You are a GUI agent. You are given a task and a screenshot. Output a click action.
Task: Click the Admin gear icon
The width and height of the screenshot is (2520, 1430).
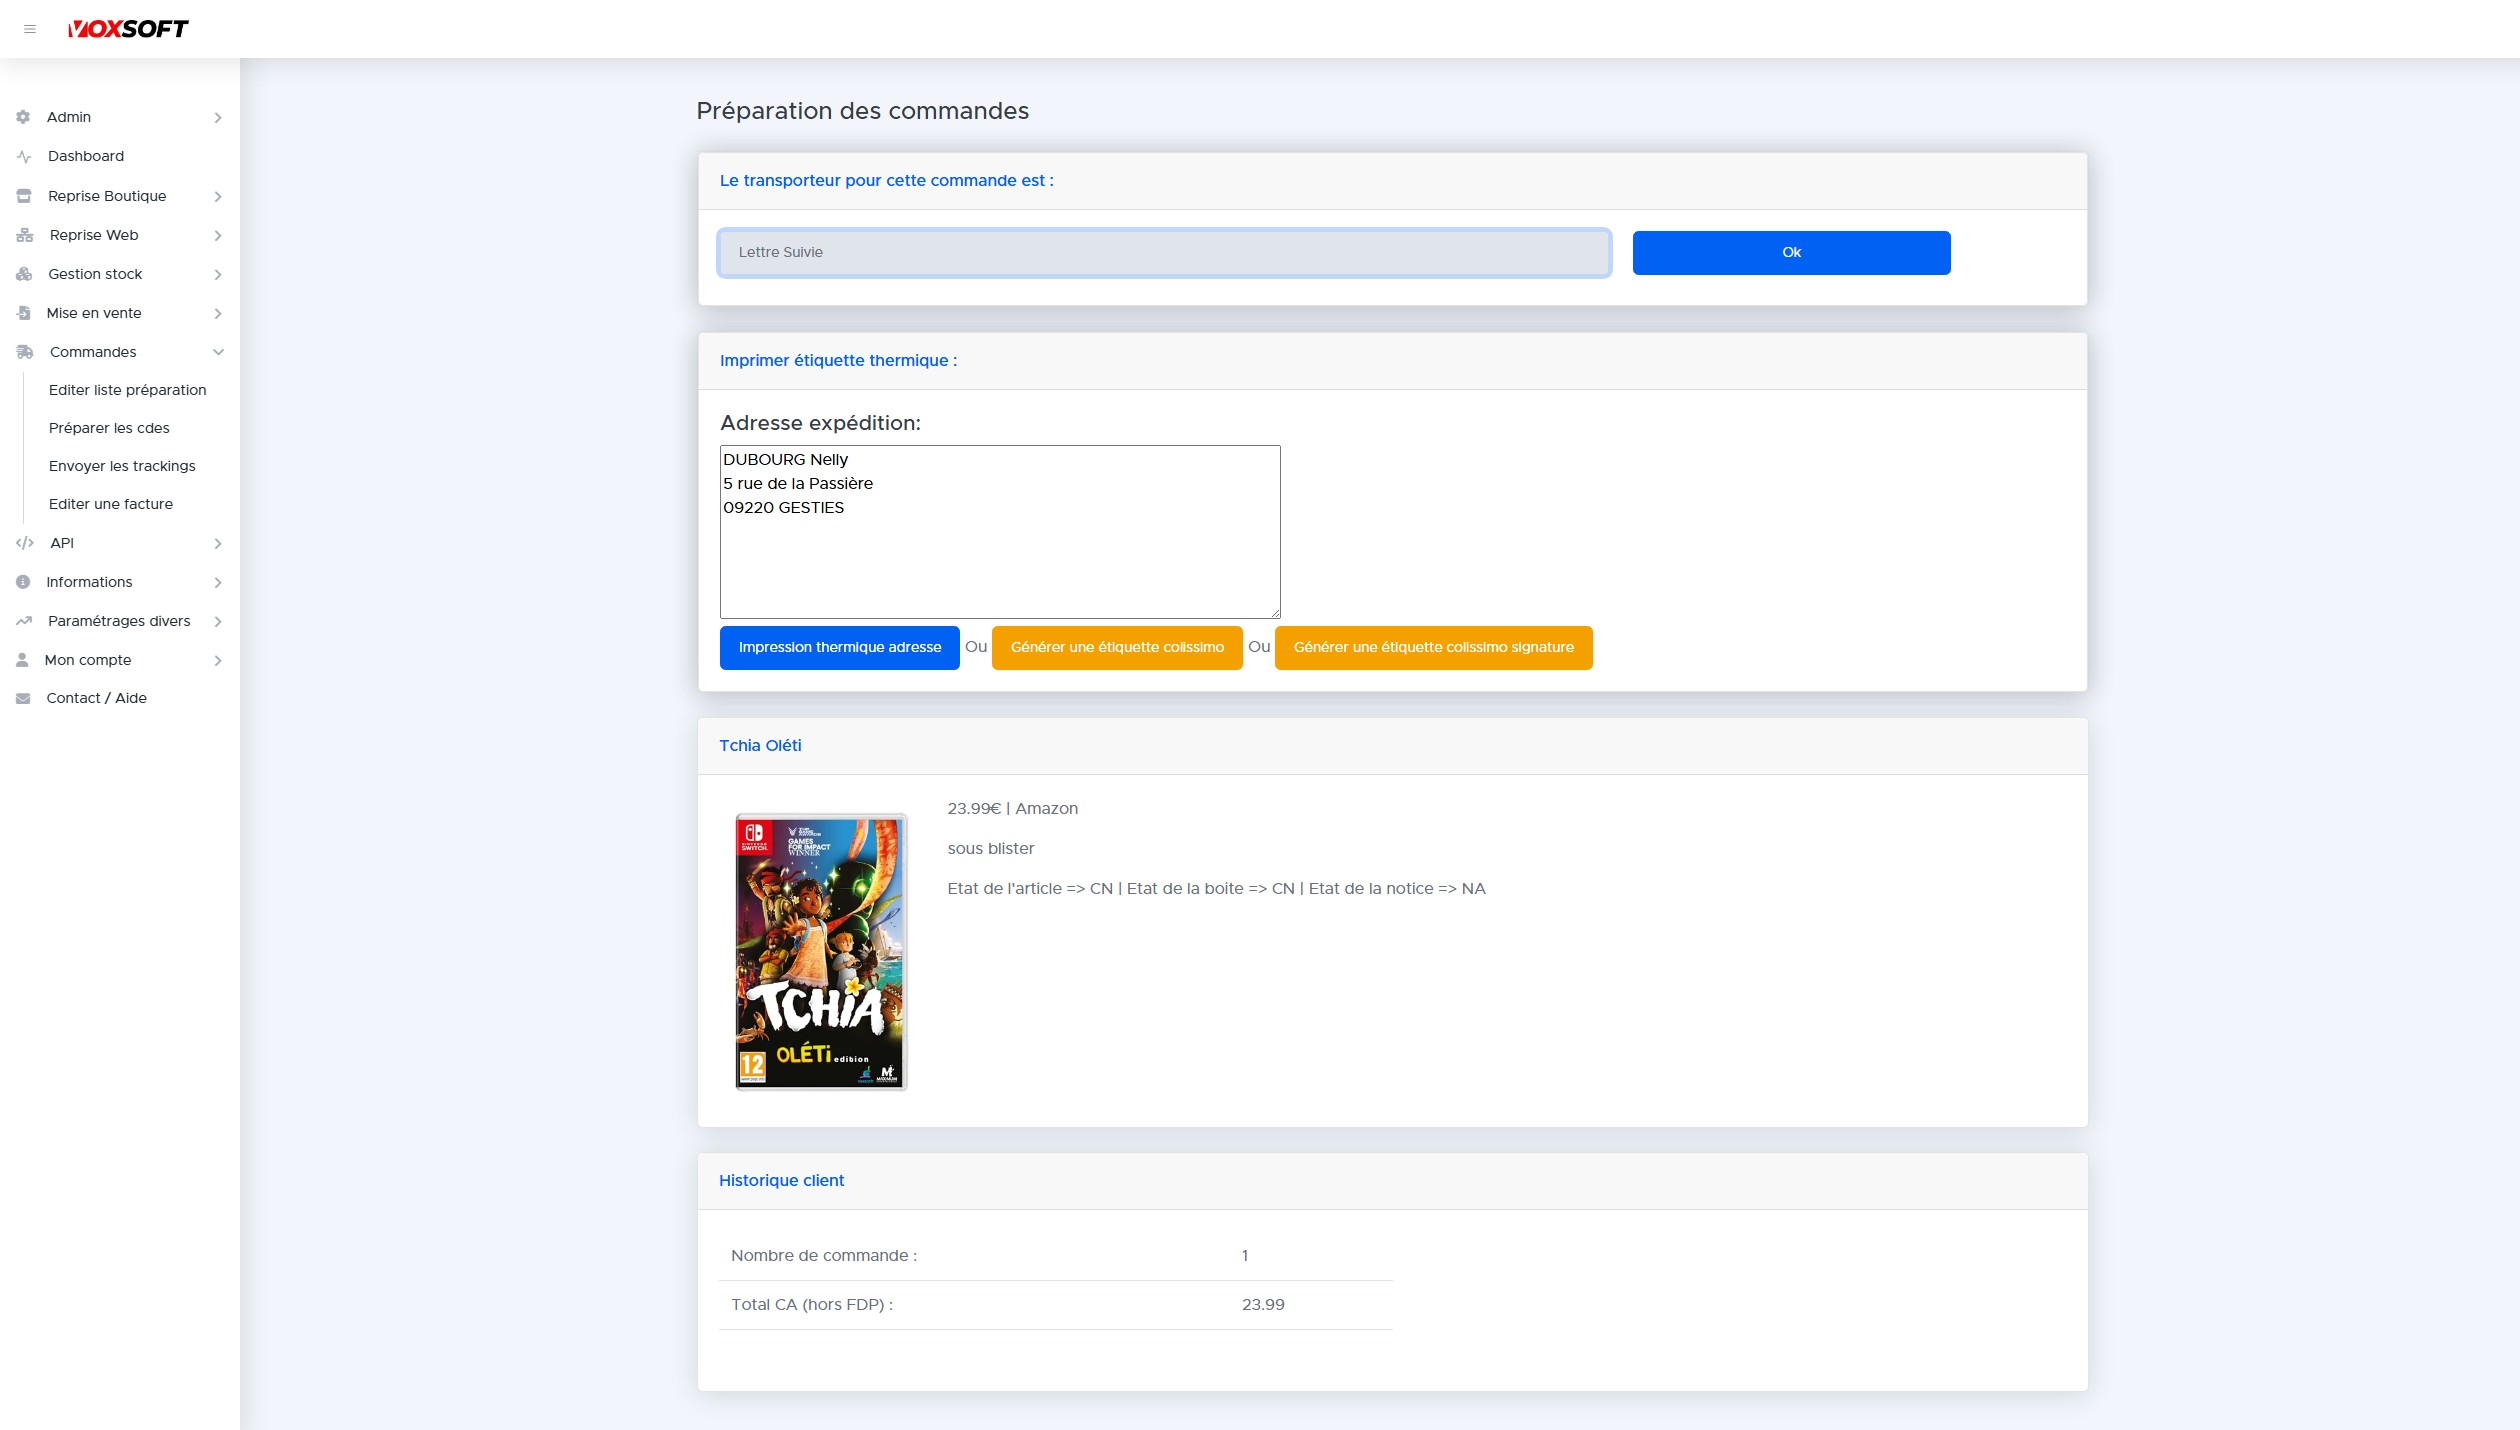(23, 117)
